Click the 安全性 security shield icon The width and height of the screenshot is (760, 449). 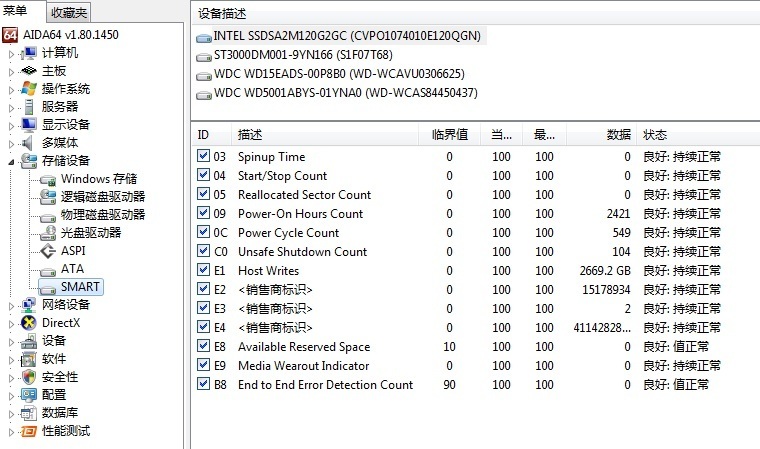pos(29,377)
